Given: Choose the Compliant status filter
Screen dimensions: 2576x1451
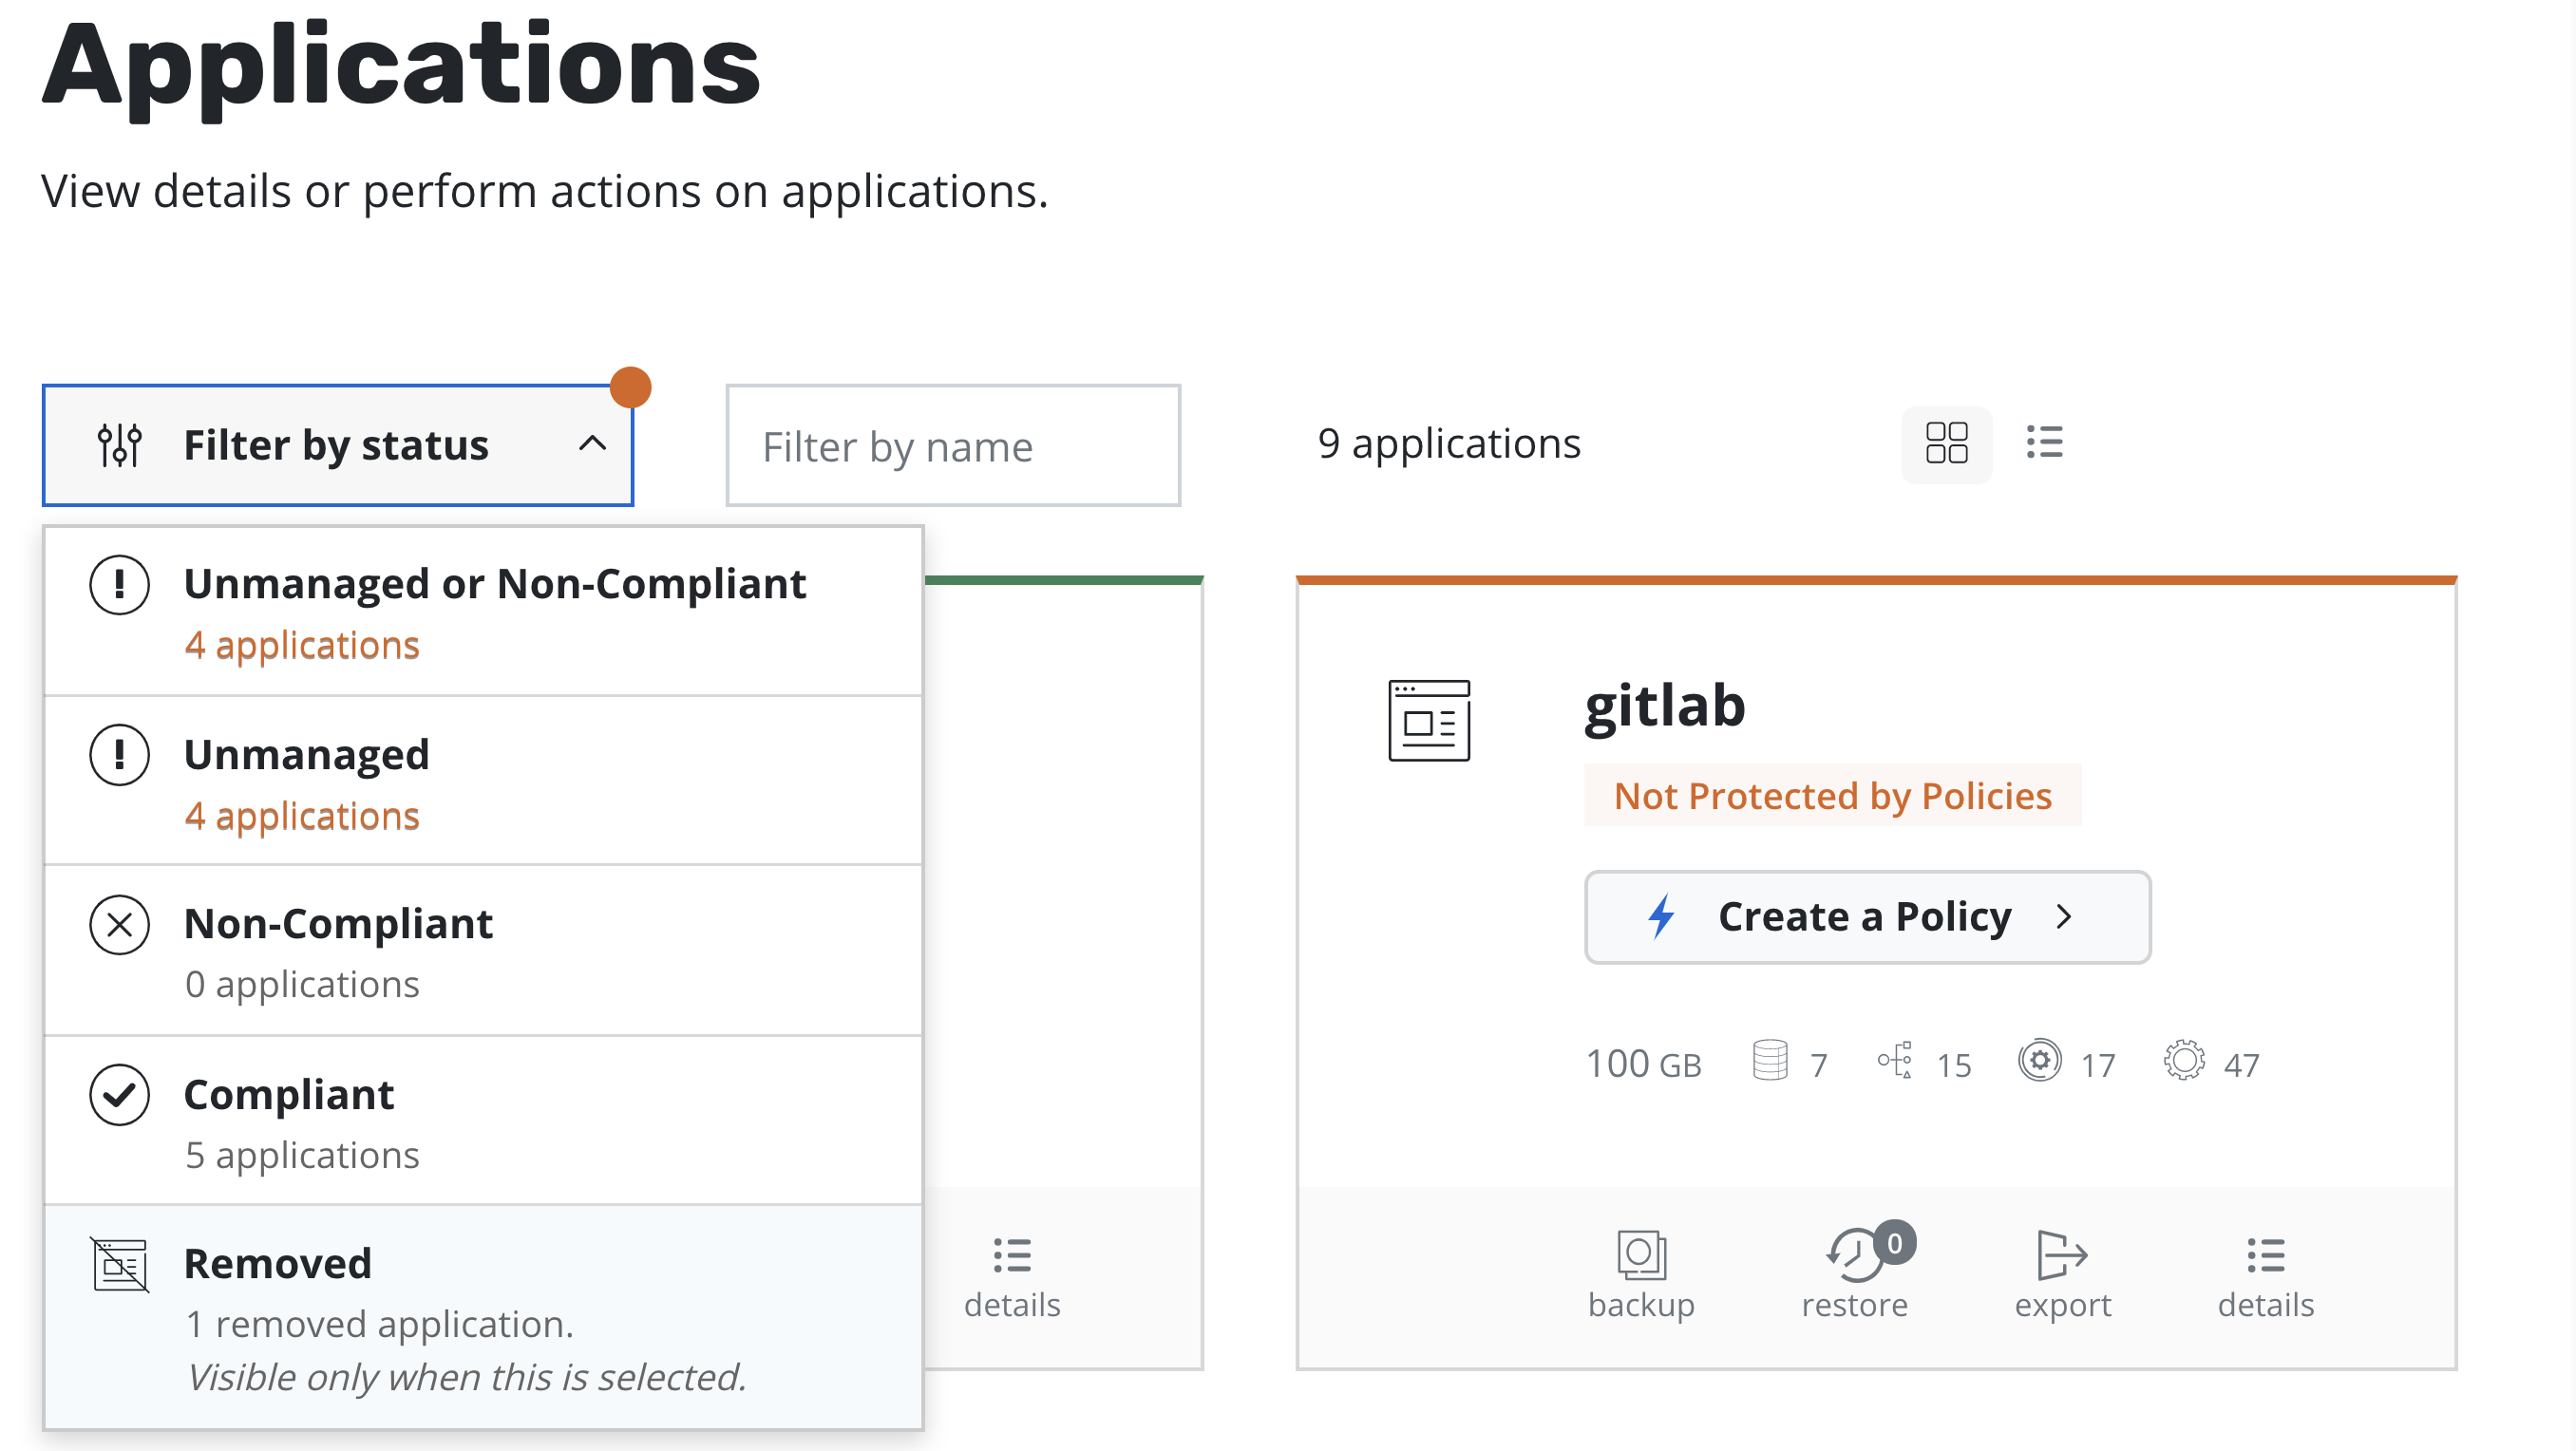Looking at the screenshot, I should click(x=483, y=1121).
